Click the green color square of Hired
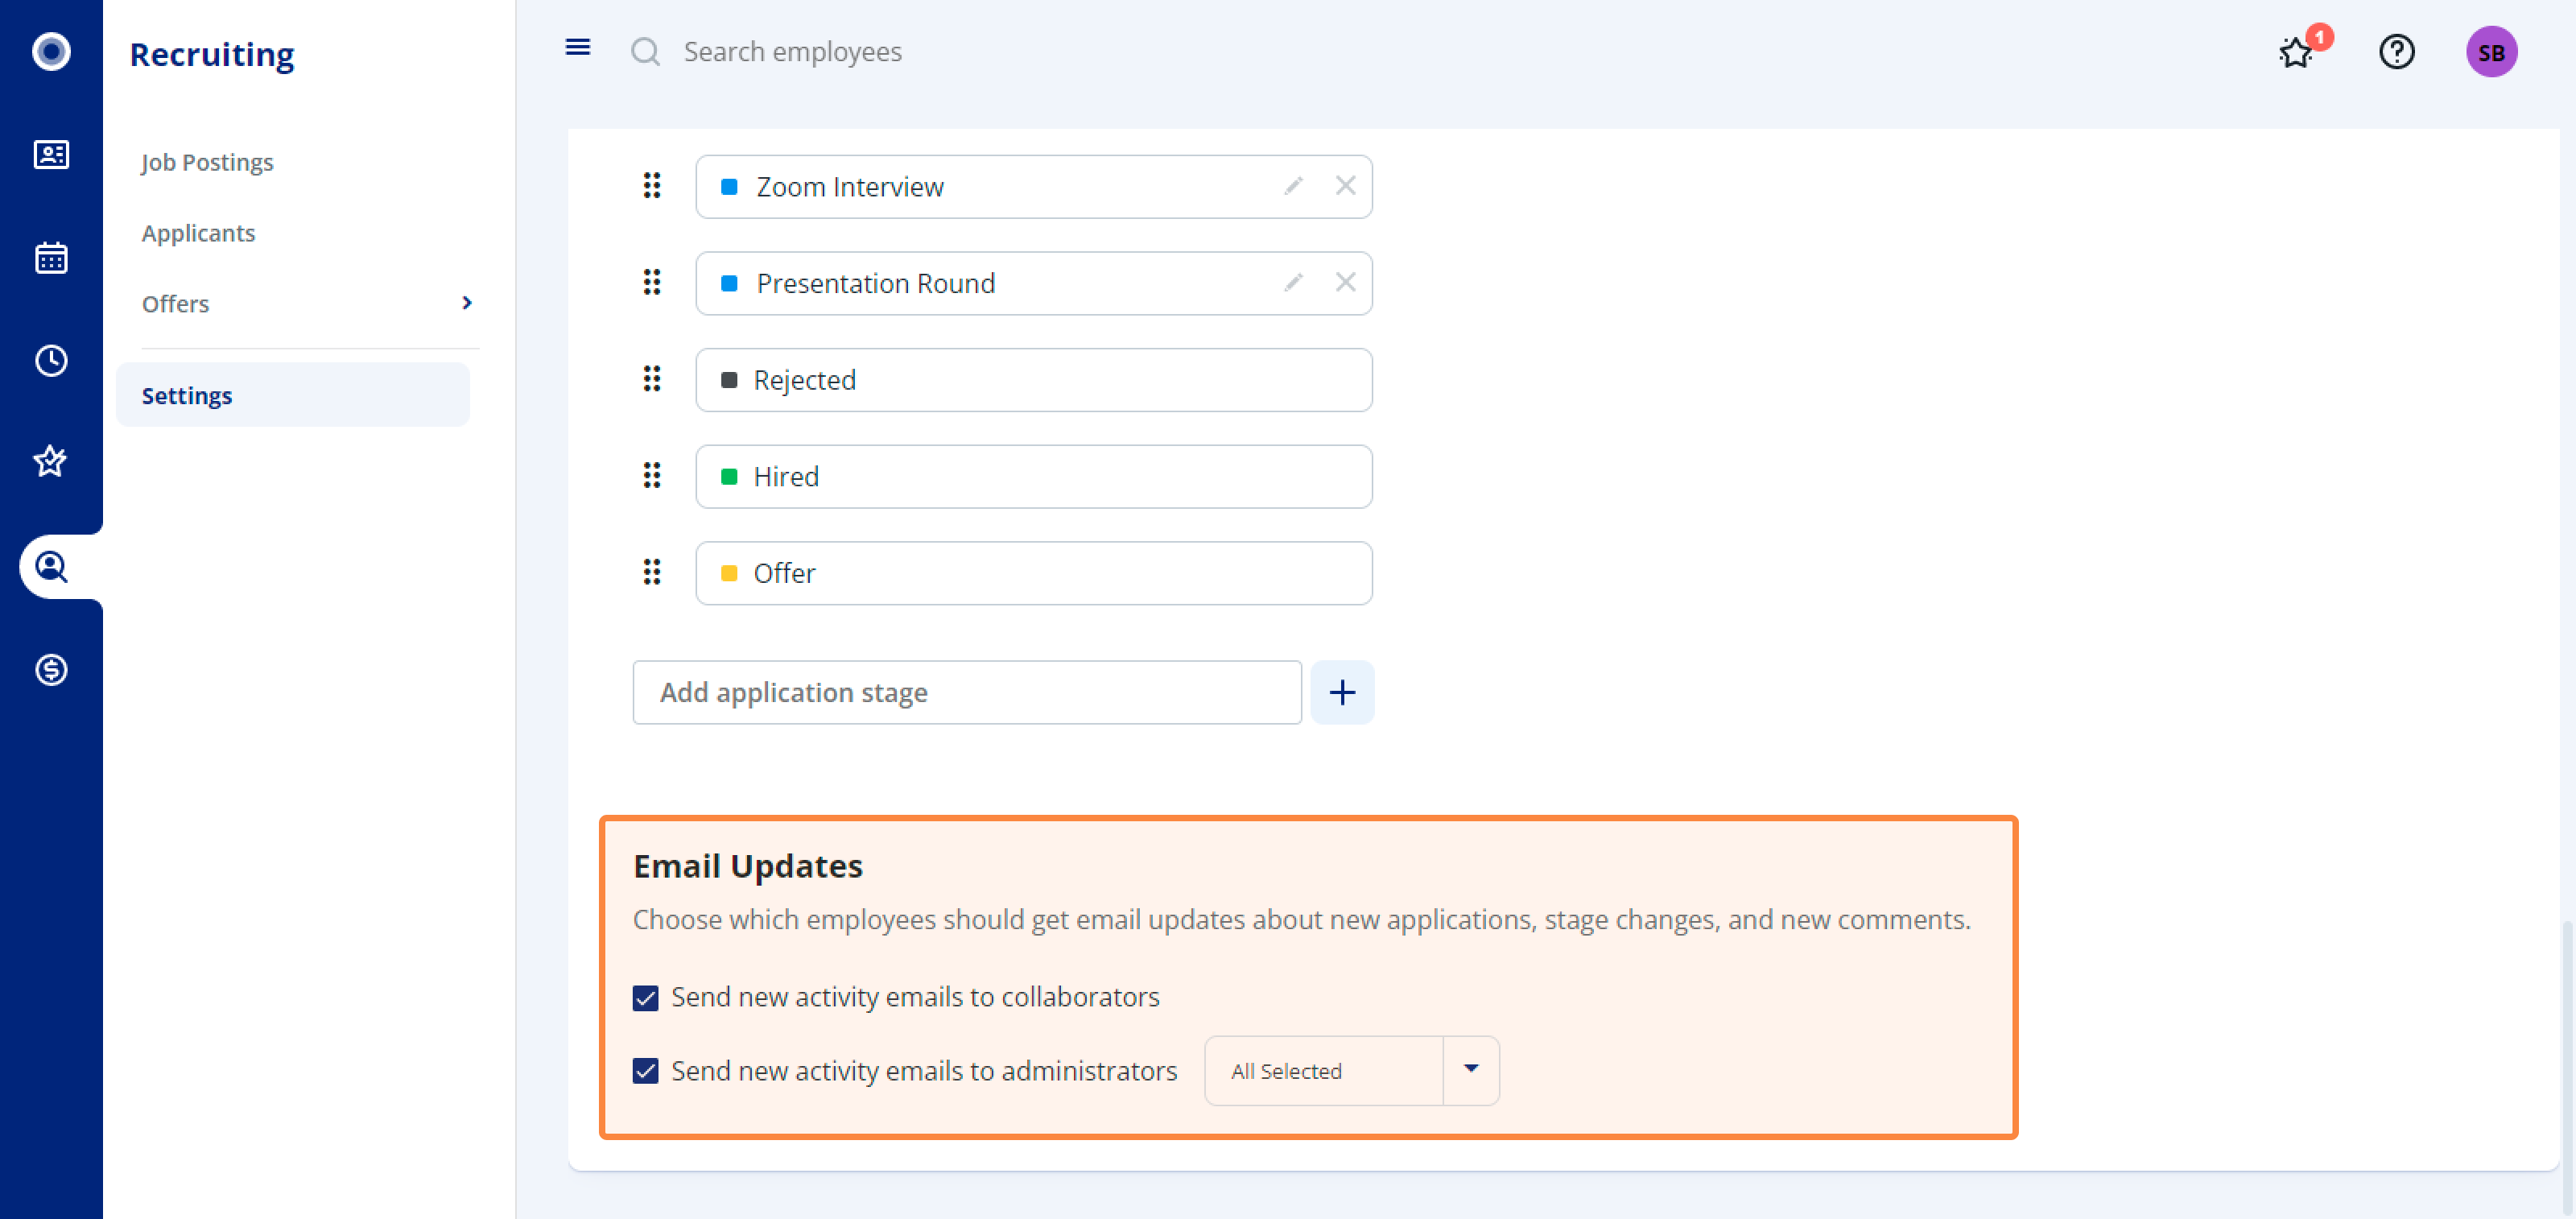Screen dimensions: 2576x1219 729,477
